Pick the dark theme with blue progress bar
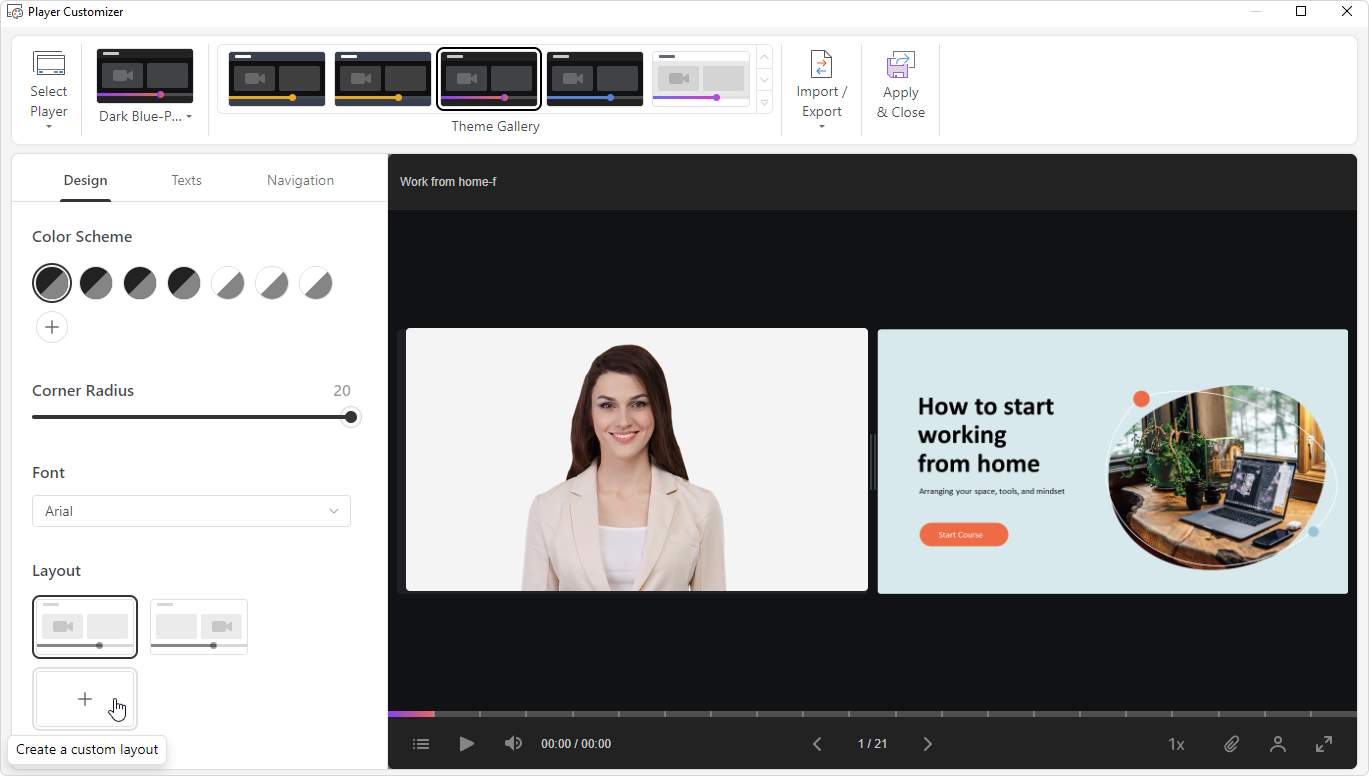1369x776 pixels. [595, 79]
